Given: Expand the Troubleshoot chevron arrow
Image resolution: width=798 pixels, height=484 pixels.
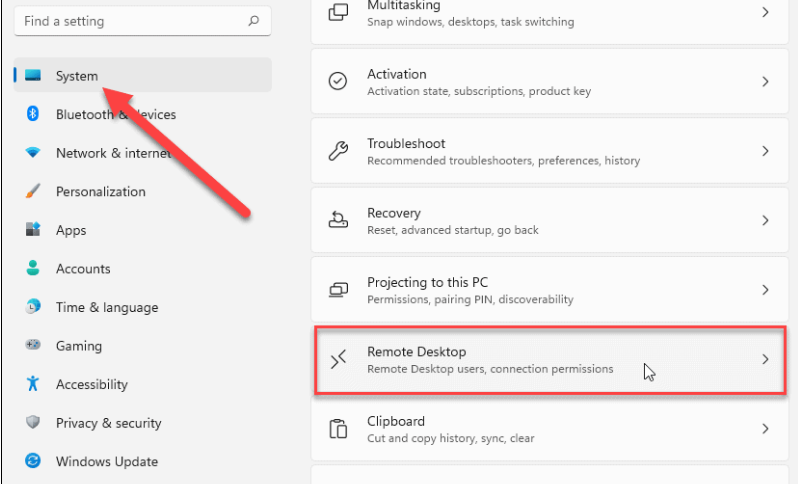Looking at the screenshot, I should click(765, 151).
